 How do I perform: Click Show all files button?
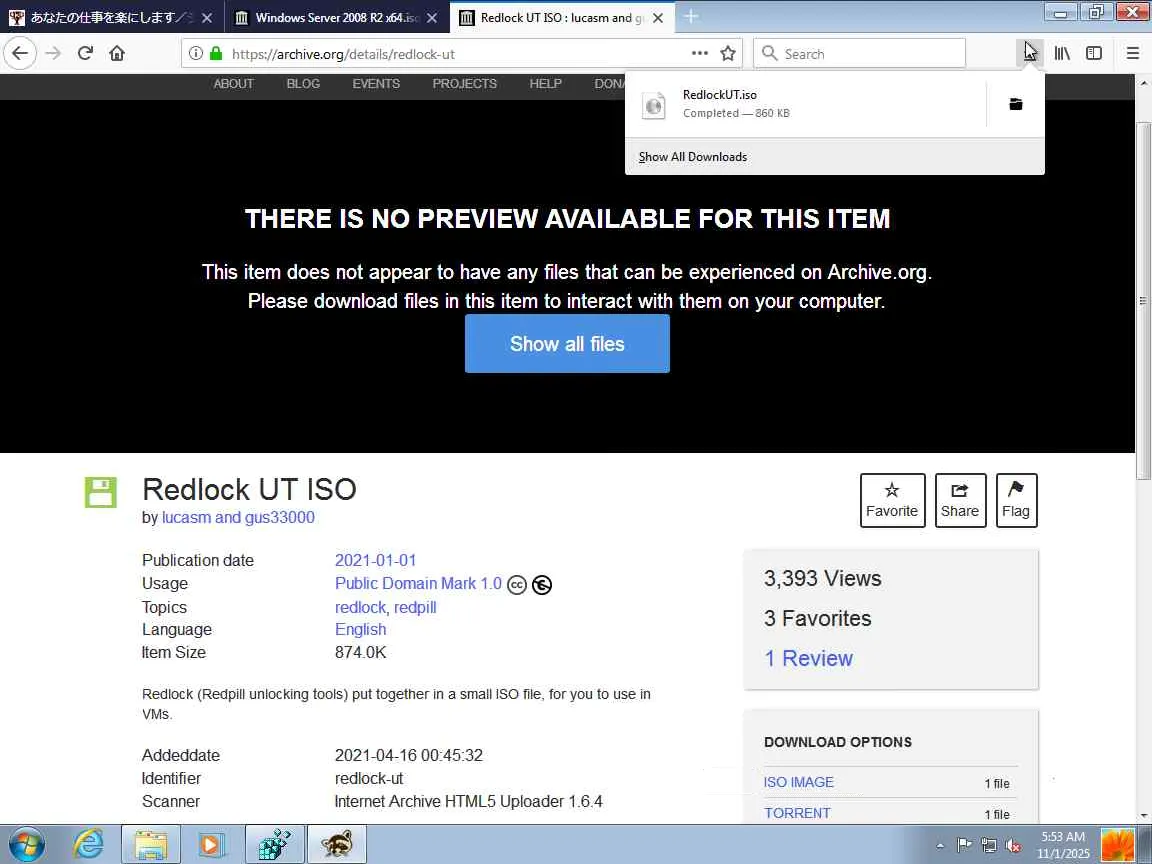pyautogui.click(x=567, y=344)
